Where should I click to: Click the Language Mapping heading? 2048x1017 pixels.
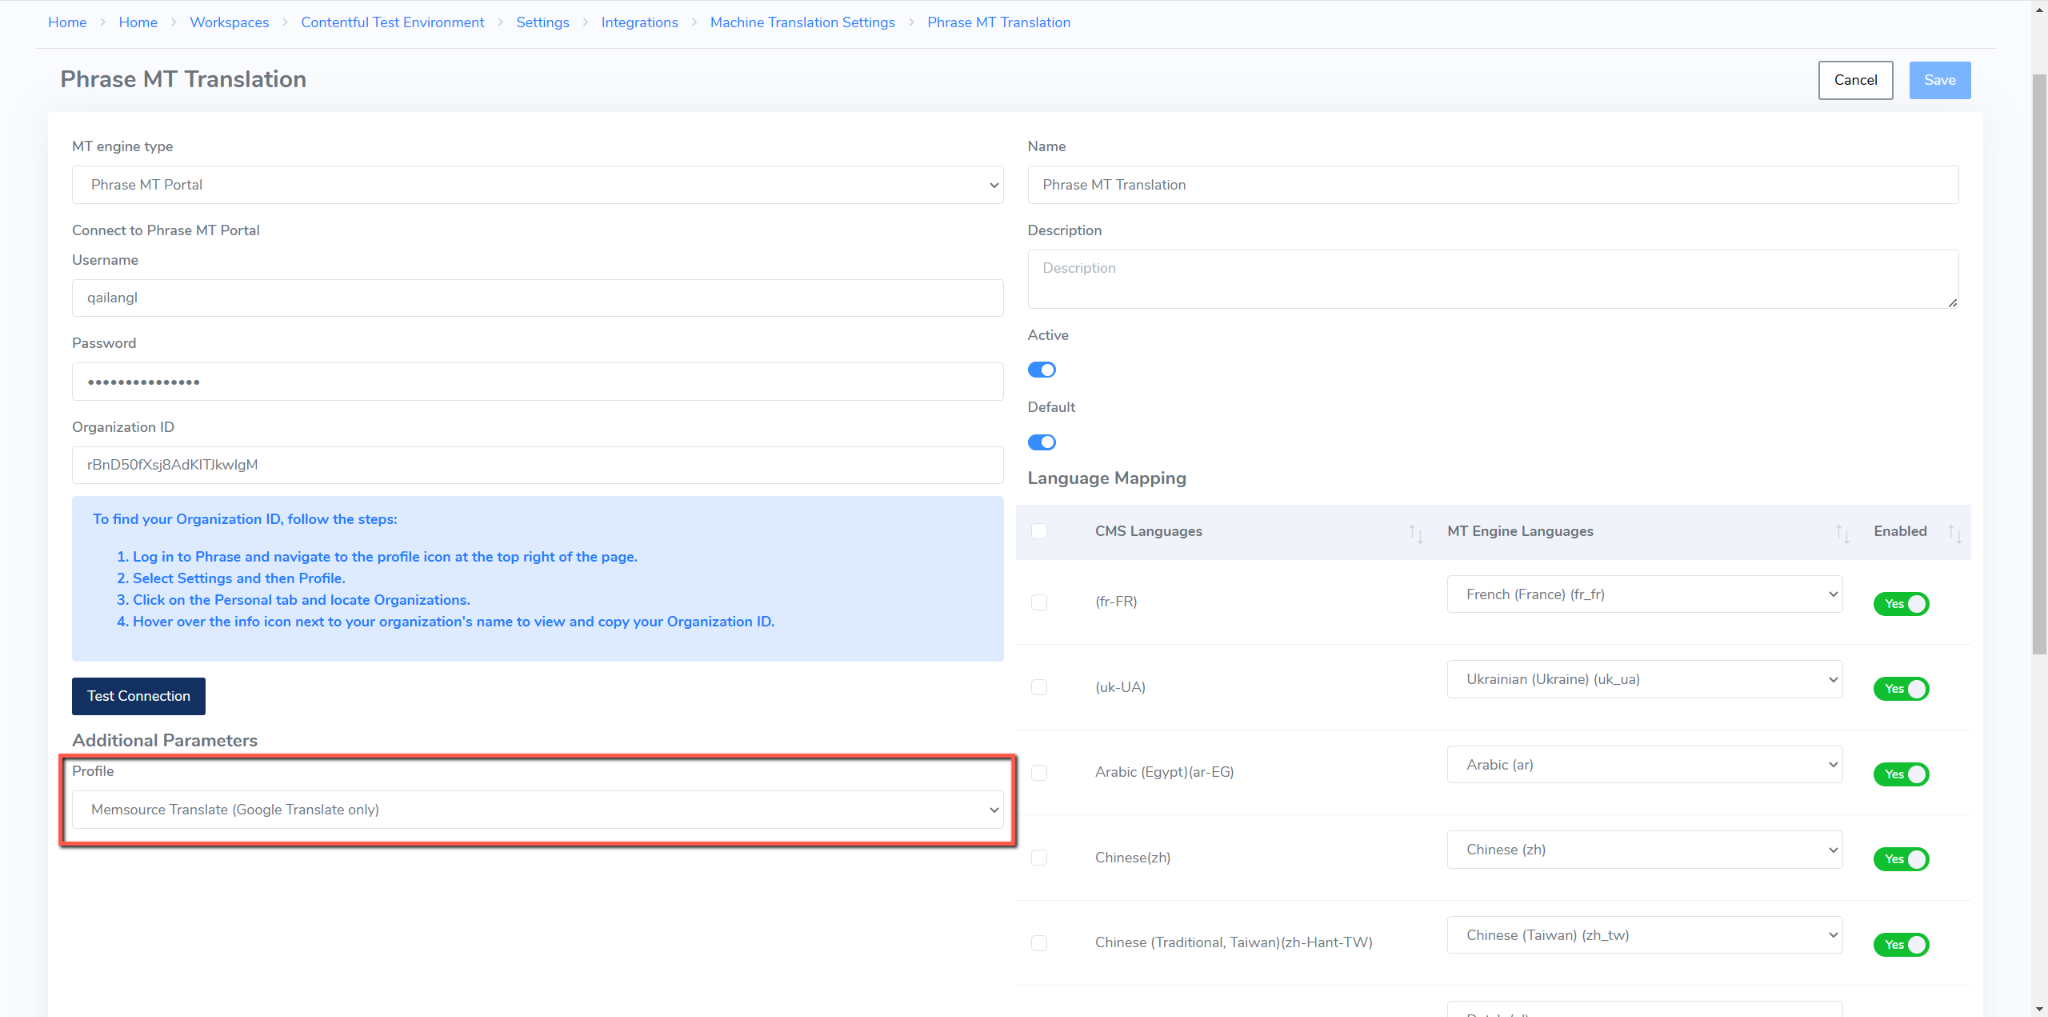pos(1107,478)
